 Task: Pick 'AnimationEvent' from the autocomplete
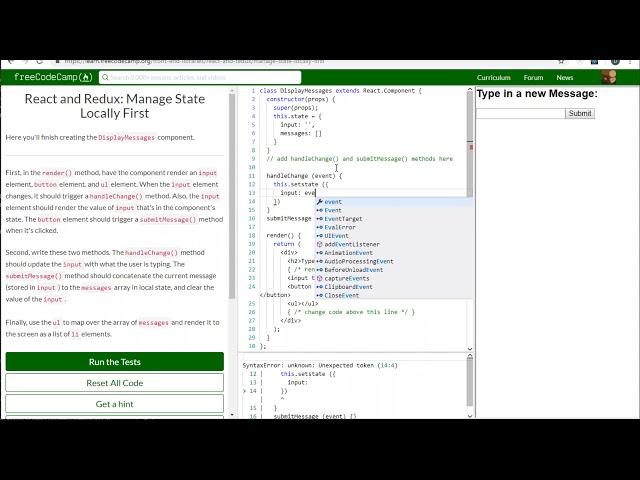click(x=348, y=253)
